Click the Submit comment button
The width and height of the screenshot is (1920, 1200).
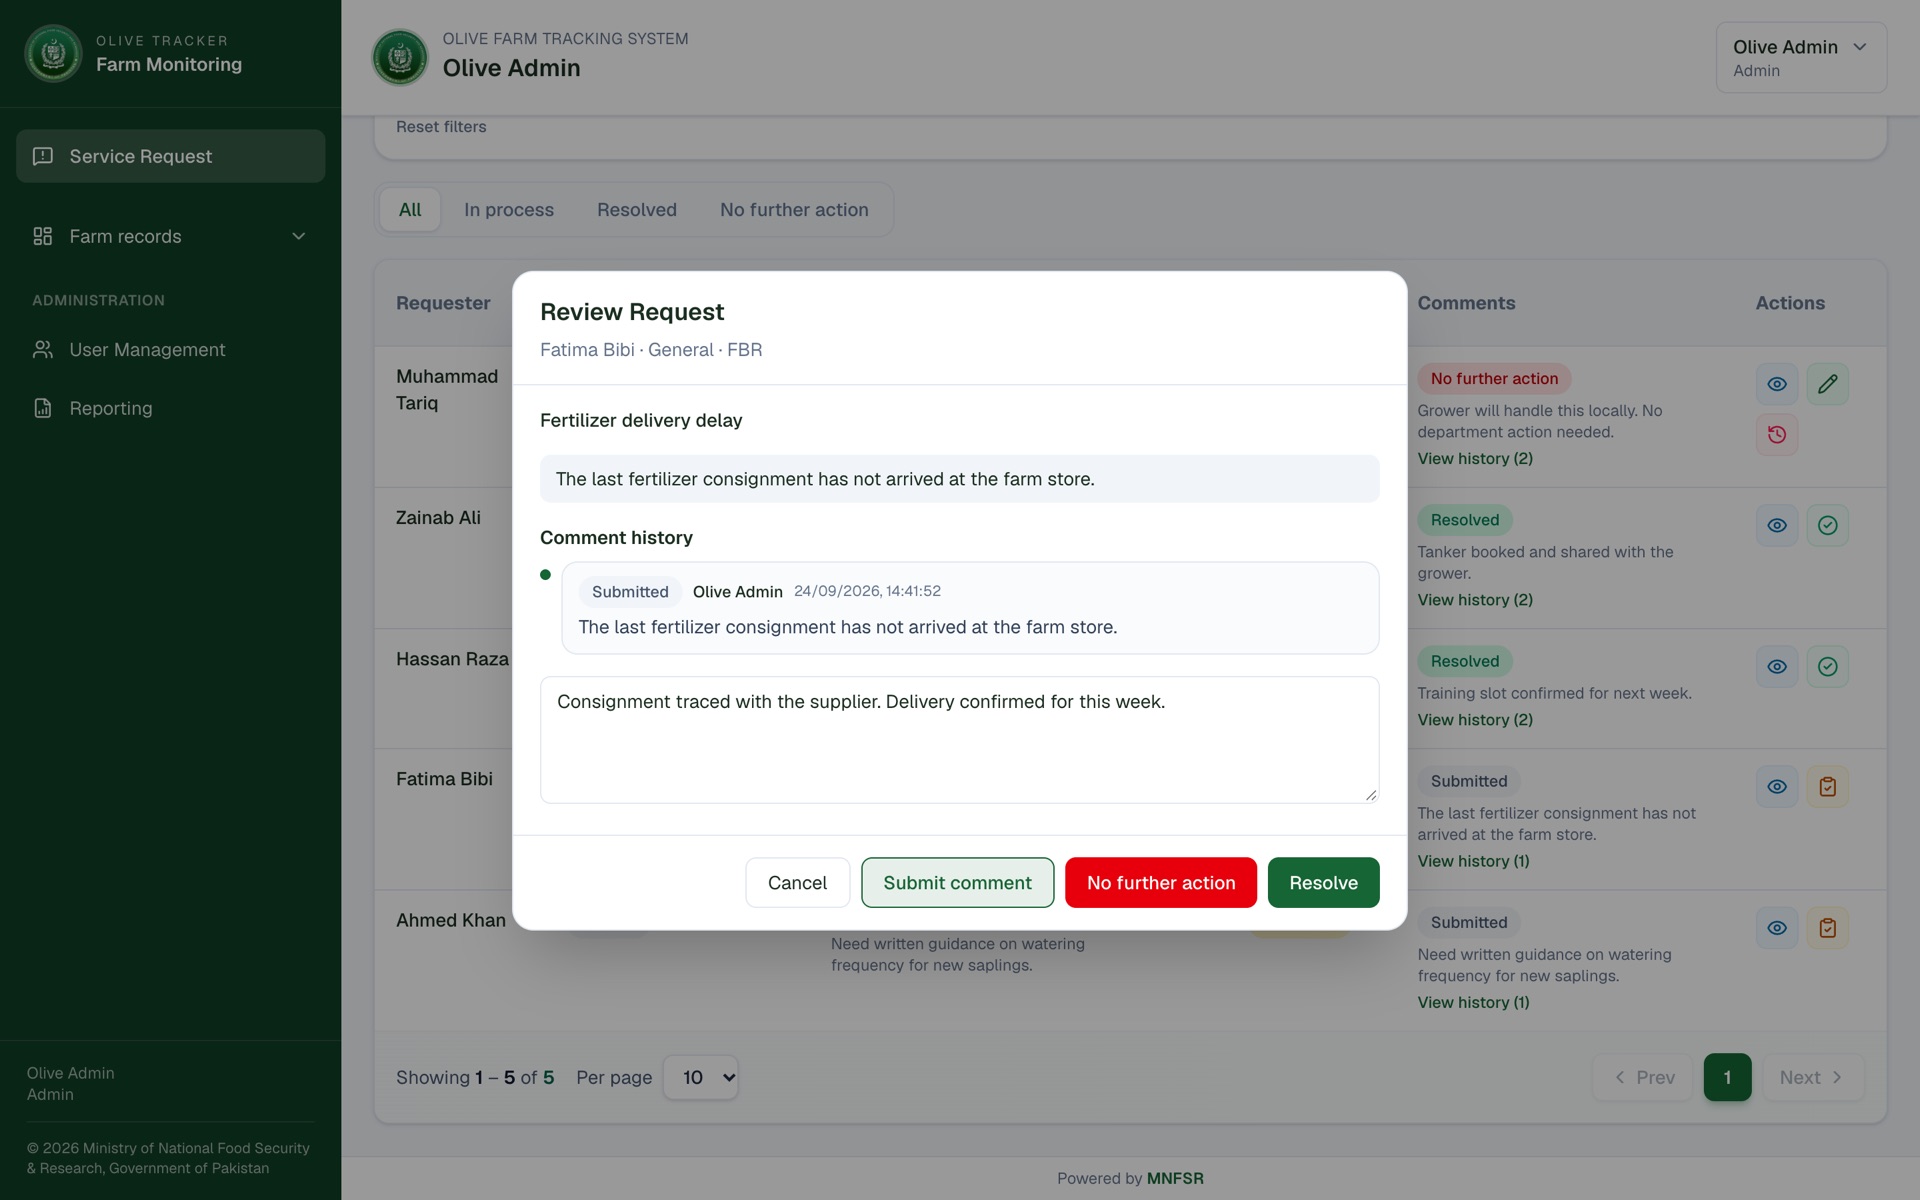tap(957, 882)
